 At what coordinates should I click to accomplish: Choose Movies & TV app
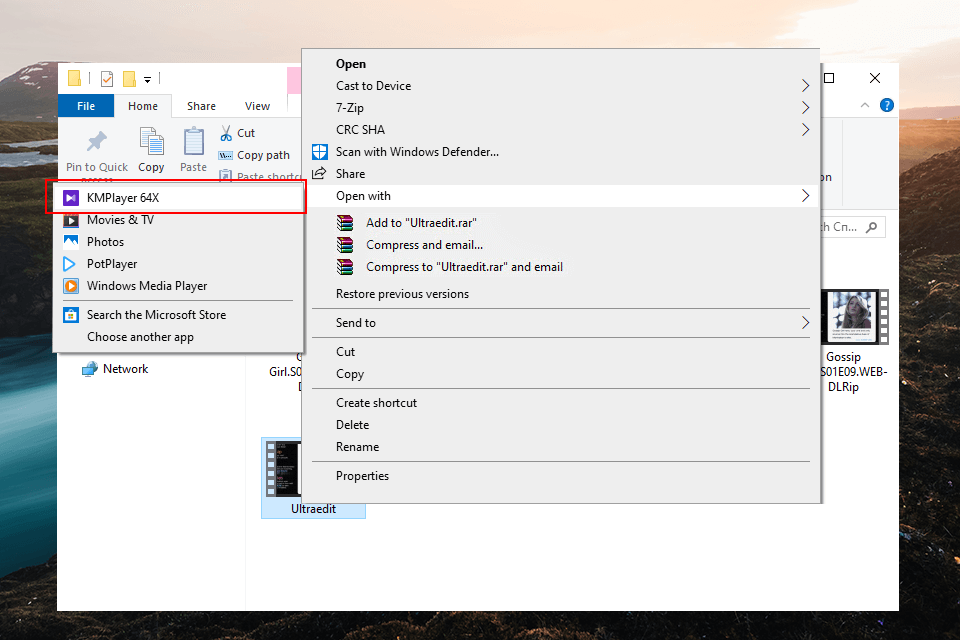(120, 220)
